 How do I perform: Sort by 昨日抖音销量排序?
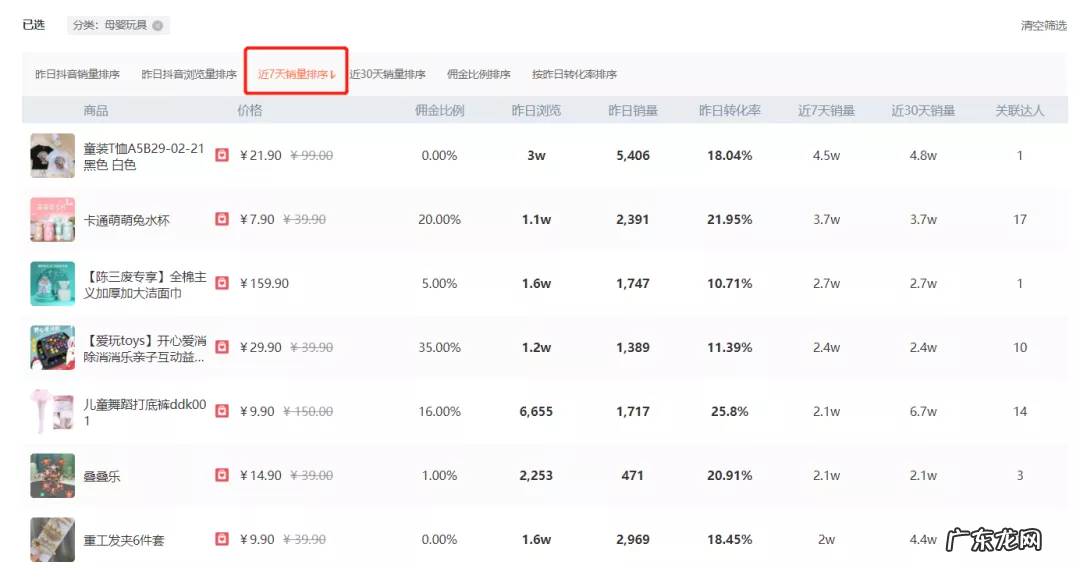coord(77,74)
